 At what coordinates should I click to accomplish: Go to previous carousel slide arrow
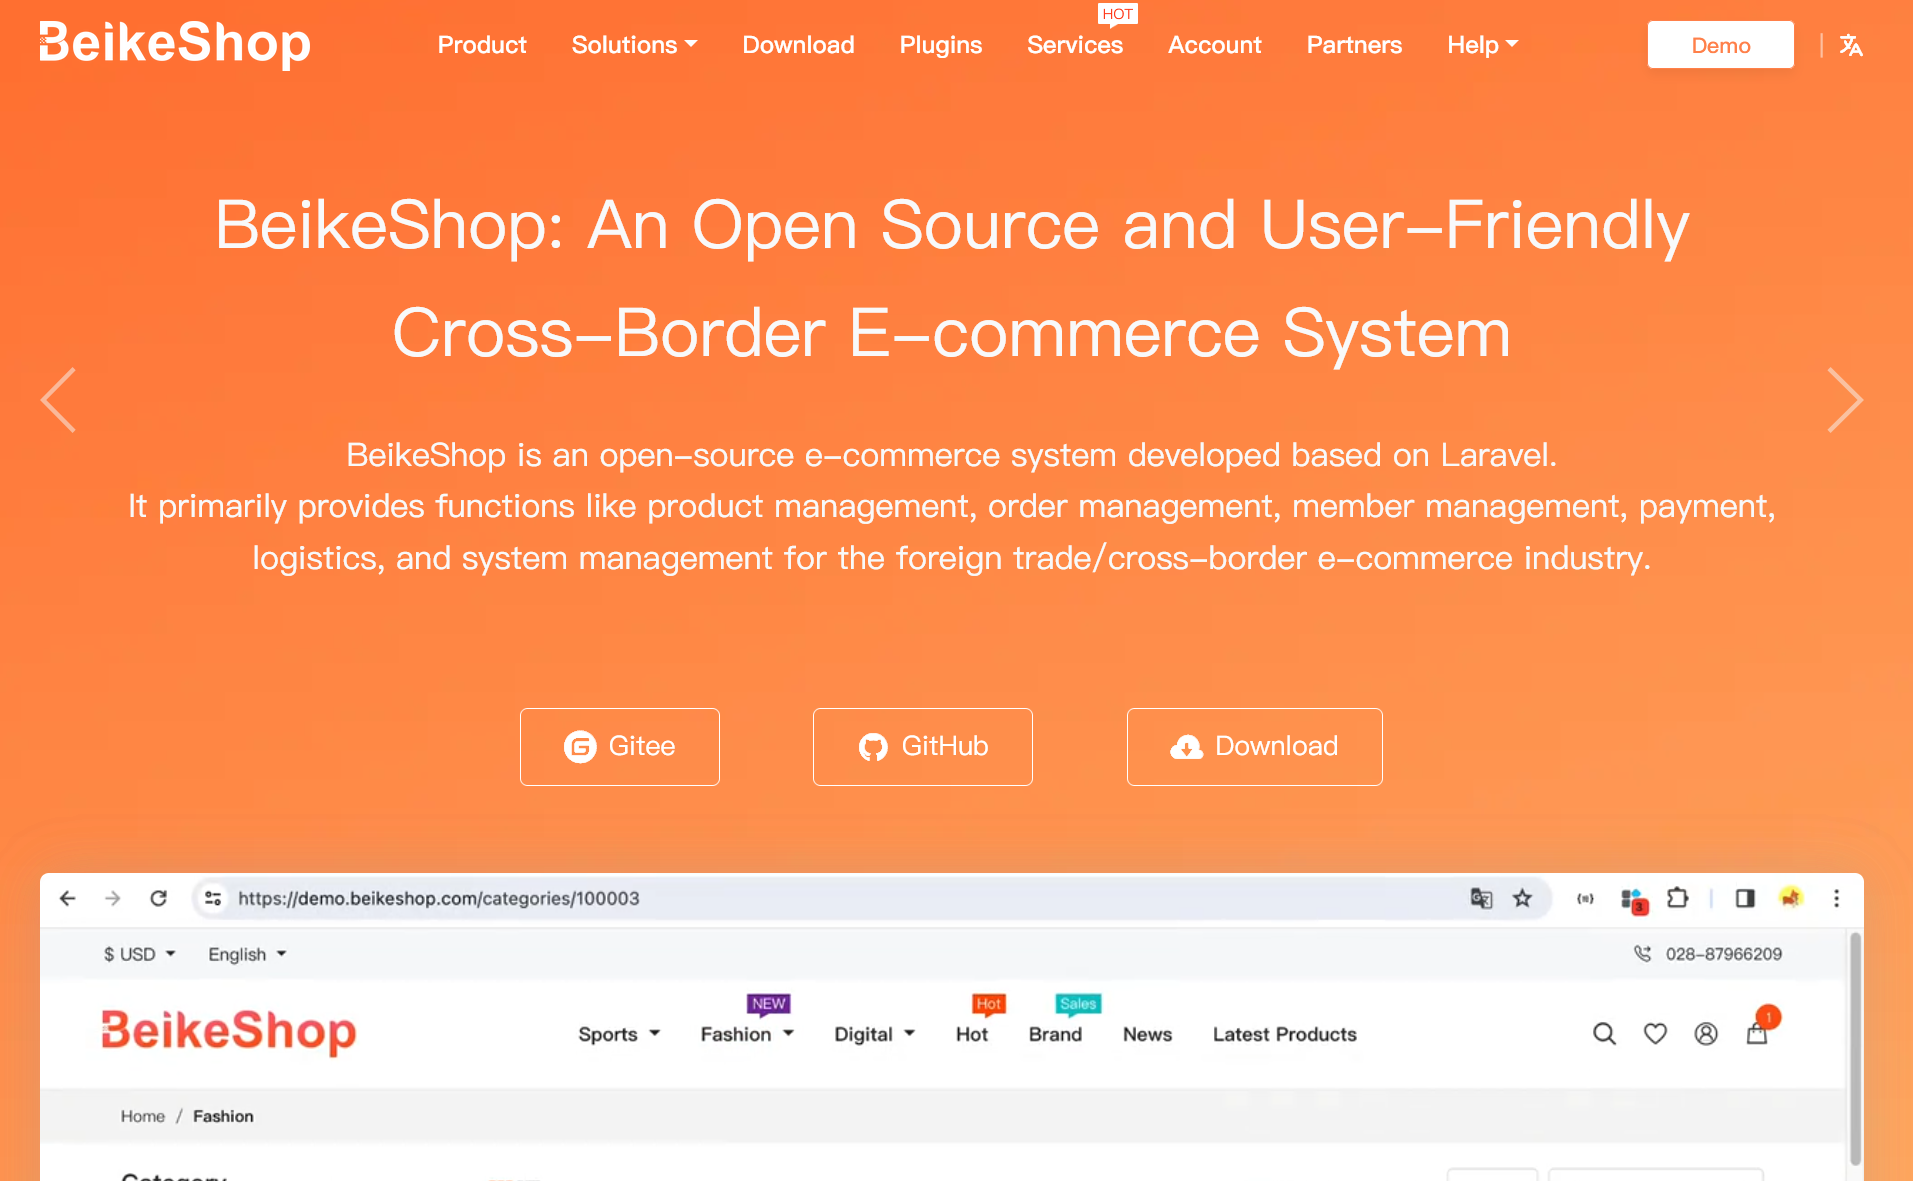tap(59, 400)
